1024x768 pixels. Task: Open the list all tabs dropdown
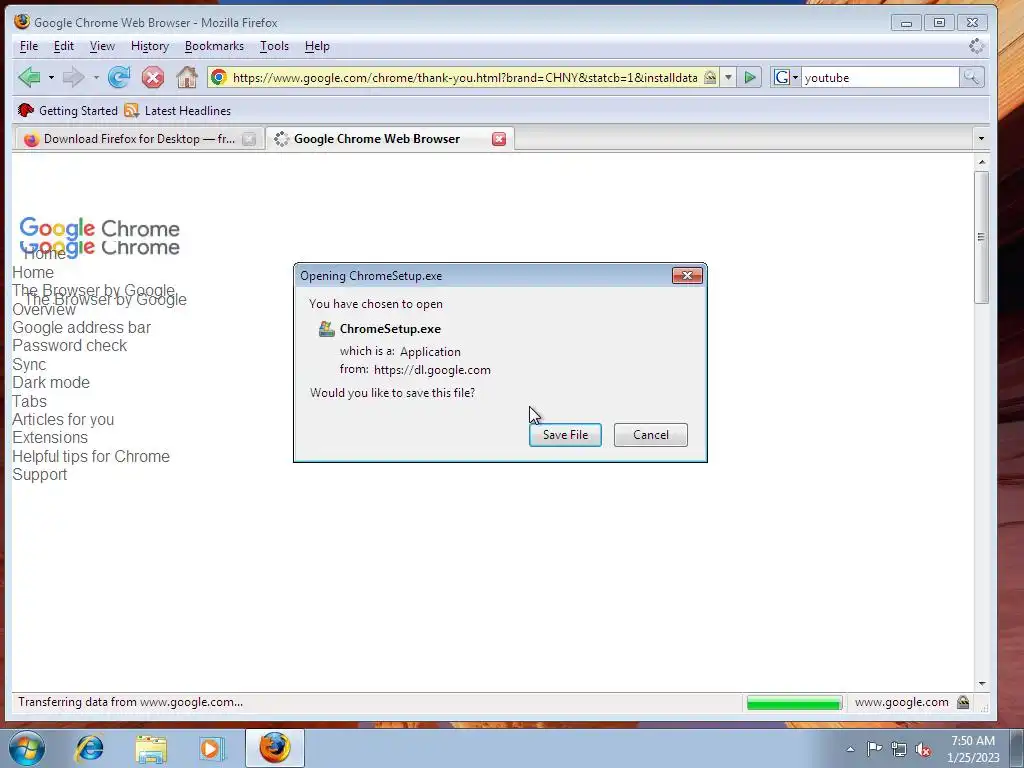click(x=981, y=139)
